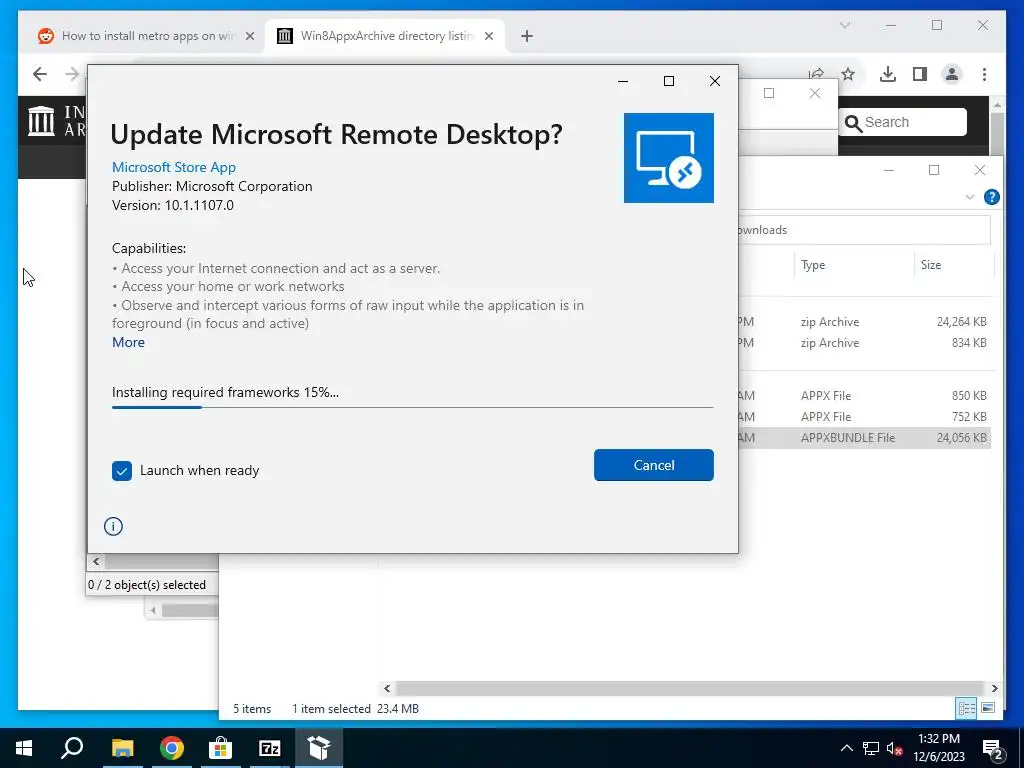Open taskbar clock showing 1:32 PM
1024x768 pixels.
(x=939, y=748)
